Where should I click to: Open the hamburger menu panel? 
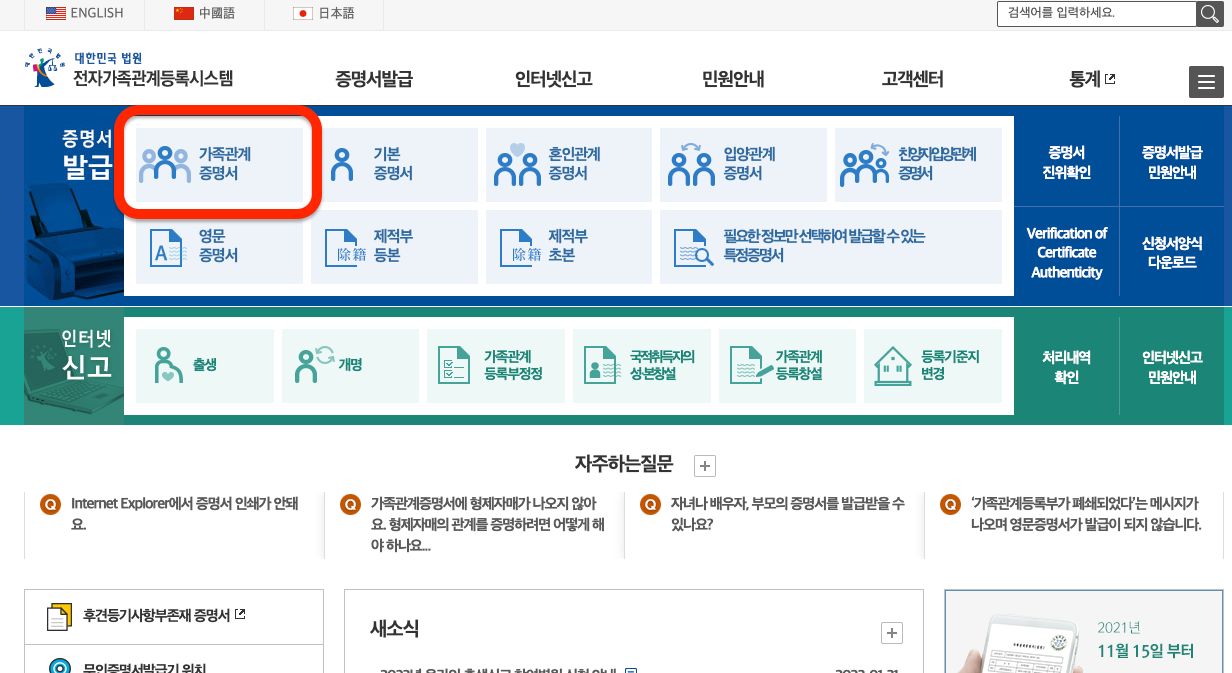point(1206,82)
